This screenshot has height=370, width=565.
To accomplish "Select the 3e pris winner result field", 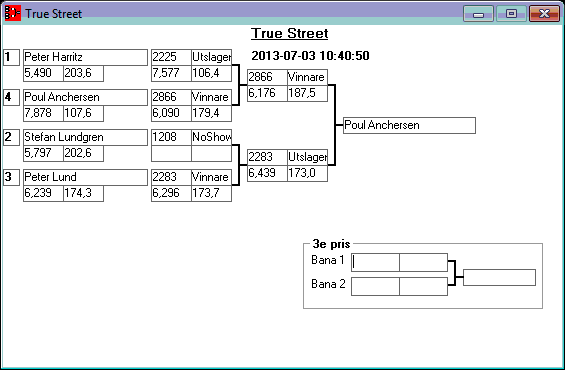I will 499,277.
